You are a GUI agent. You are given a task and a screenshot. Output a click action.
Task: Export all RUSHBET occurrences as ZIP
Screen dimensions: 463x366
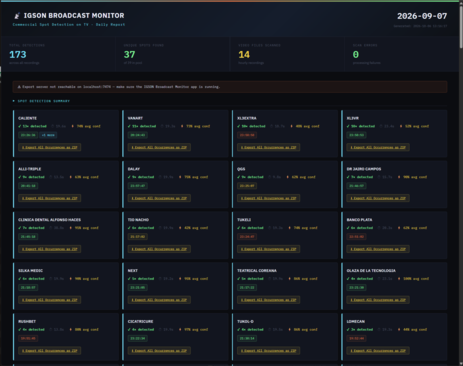(49, 351)
